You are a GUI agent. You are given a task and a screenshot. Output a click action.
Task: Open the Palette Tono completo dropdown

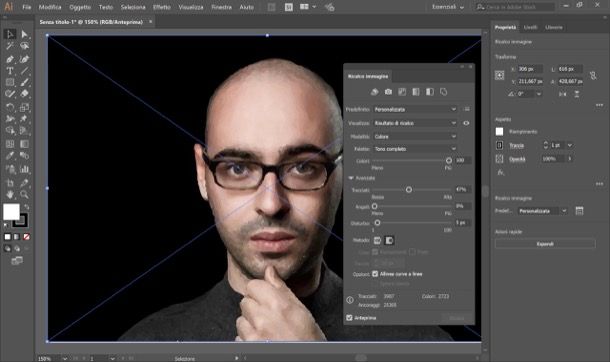(x=415, y=149)
